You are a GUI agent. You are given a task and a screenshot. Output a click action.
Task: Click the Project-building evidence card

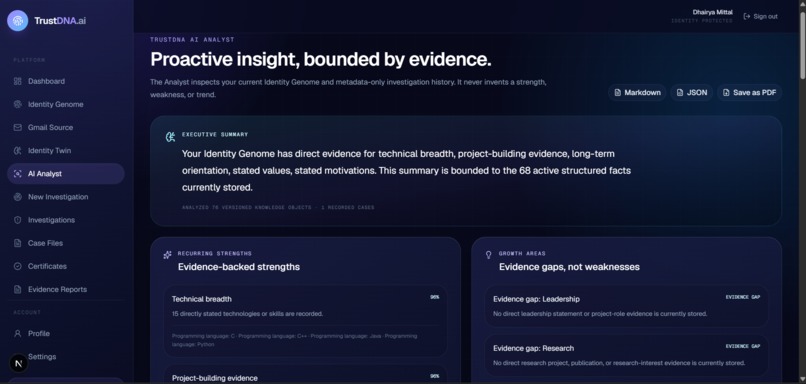pos(305,375)
